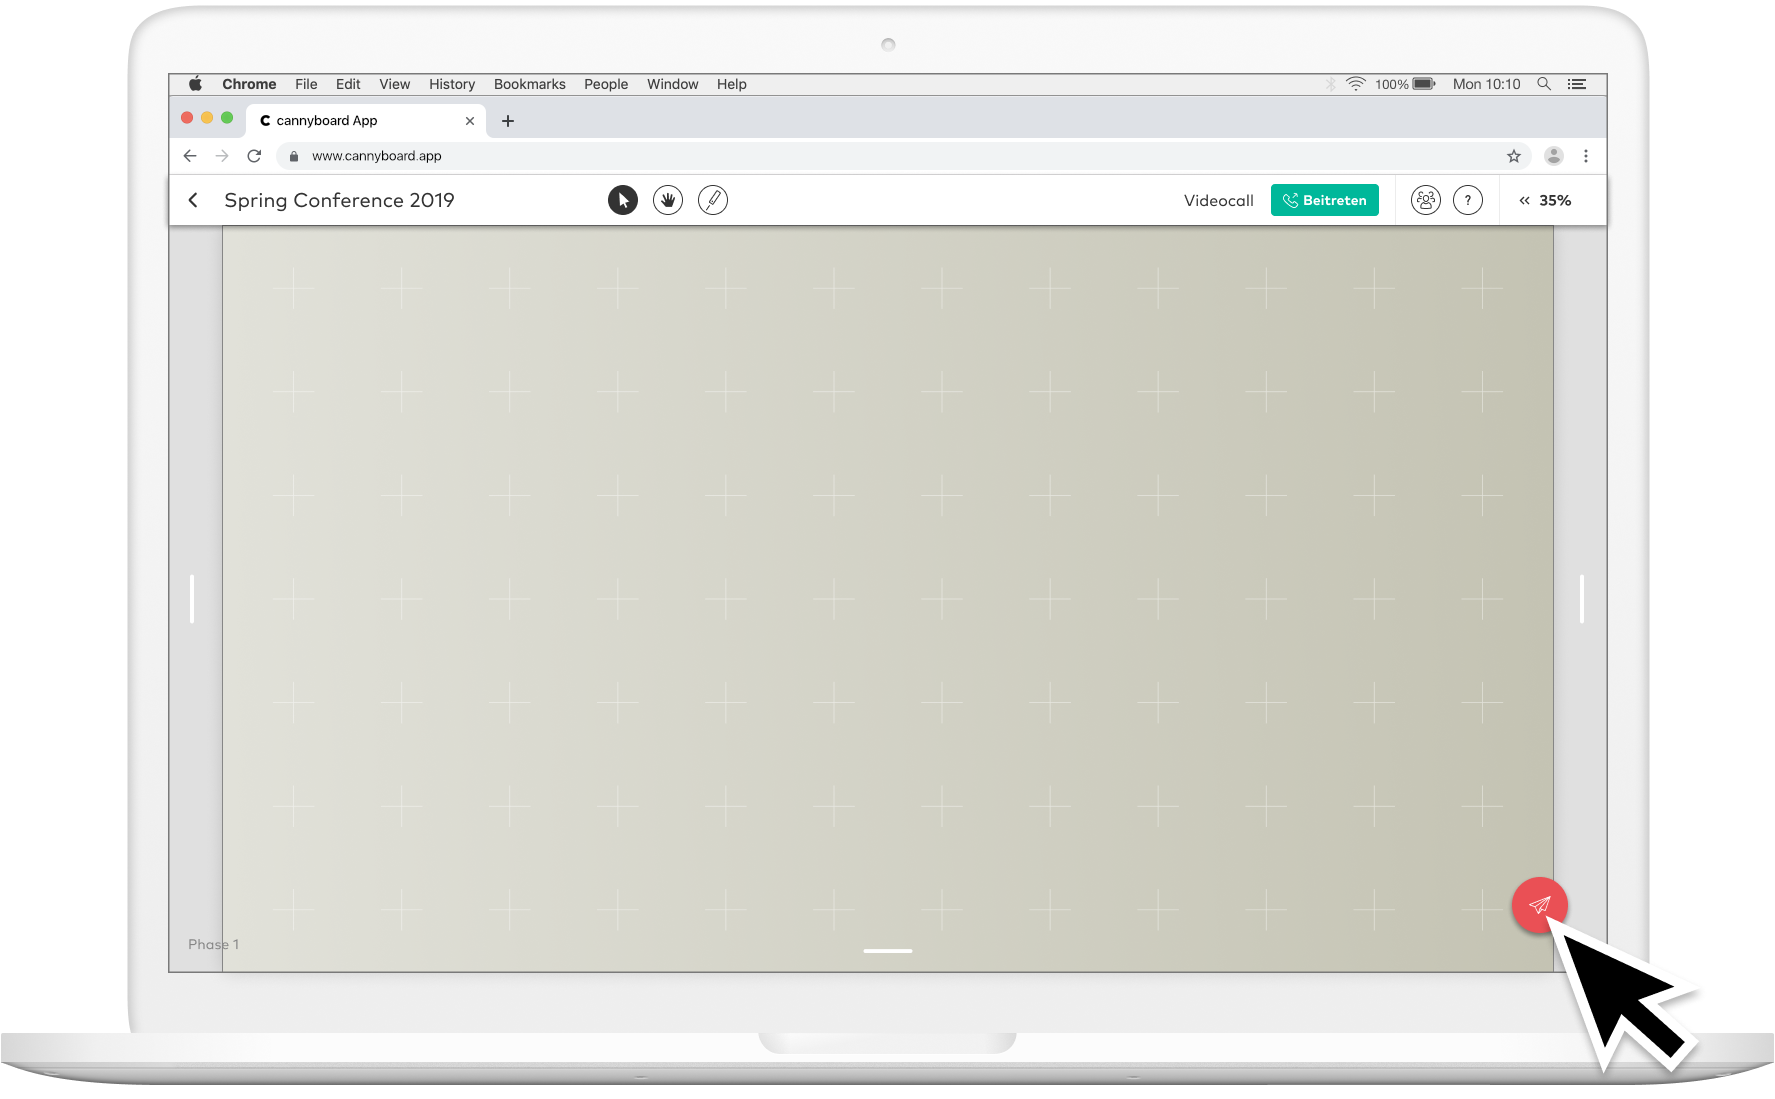This screenshot has width=1775, height=1099.
Task: Bookmark the page with star icon
Action: pyautogui.click(x=1514, y=156)
